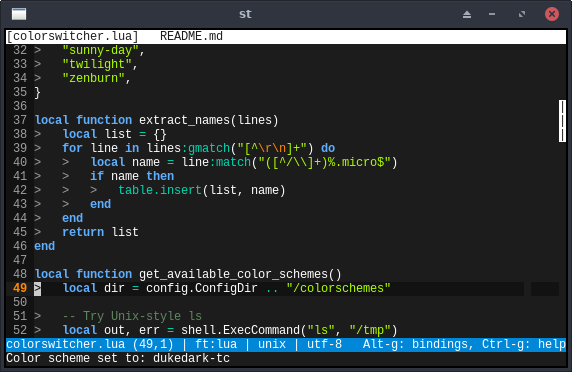Click the "/tmp" string argument
Image resolution: width=572 pixels, height=372 pixels.
[370, 330]
